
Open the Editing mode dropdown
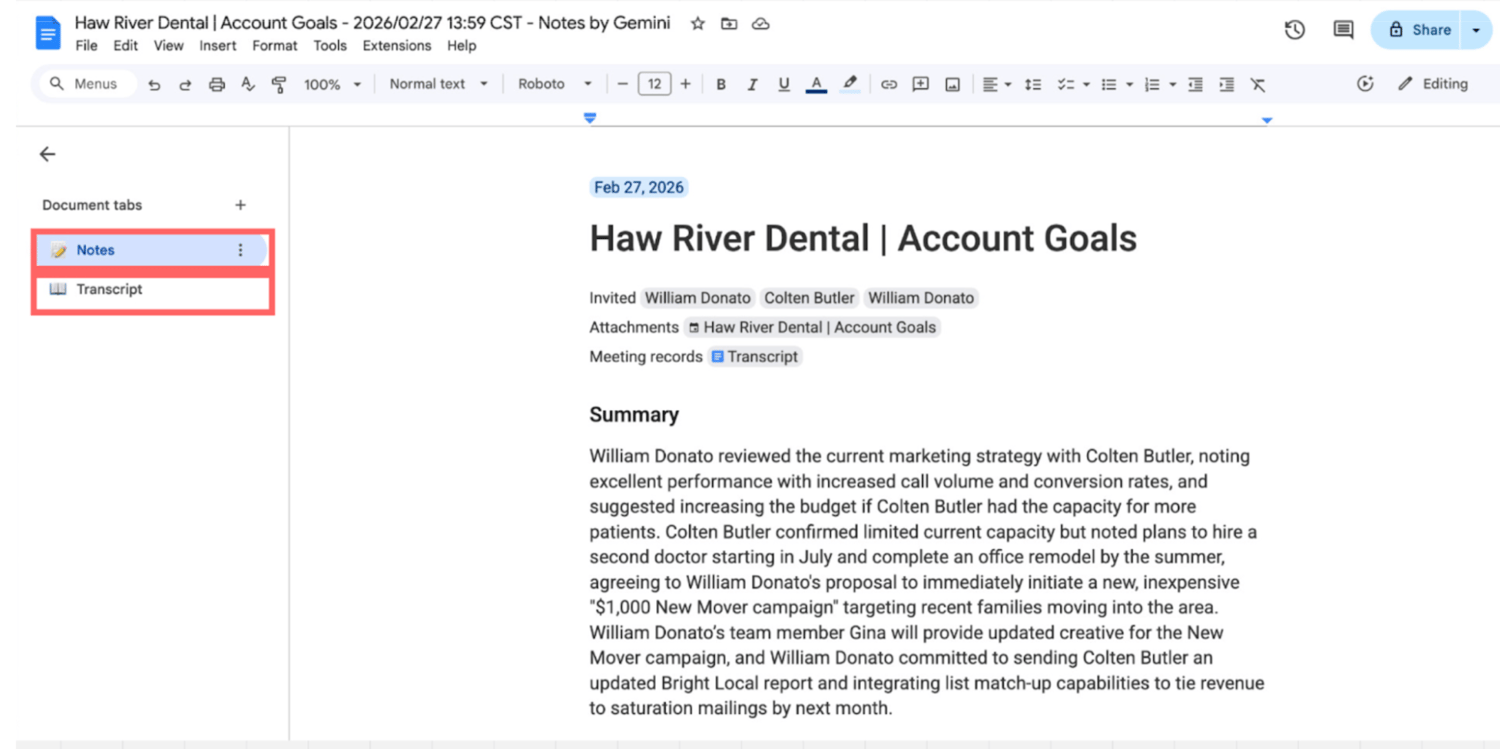1433,84
